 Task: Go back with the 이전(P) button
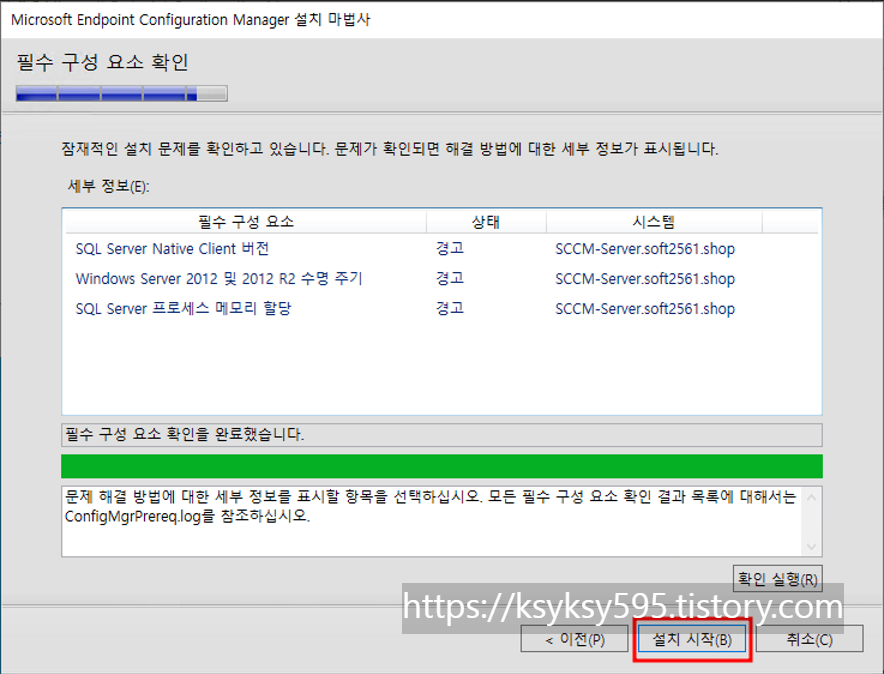click(574, 639)
